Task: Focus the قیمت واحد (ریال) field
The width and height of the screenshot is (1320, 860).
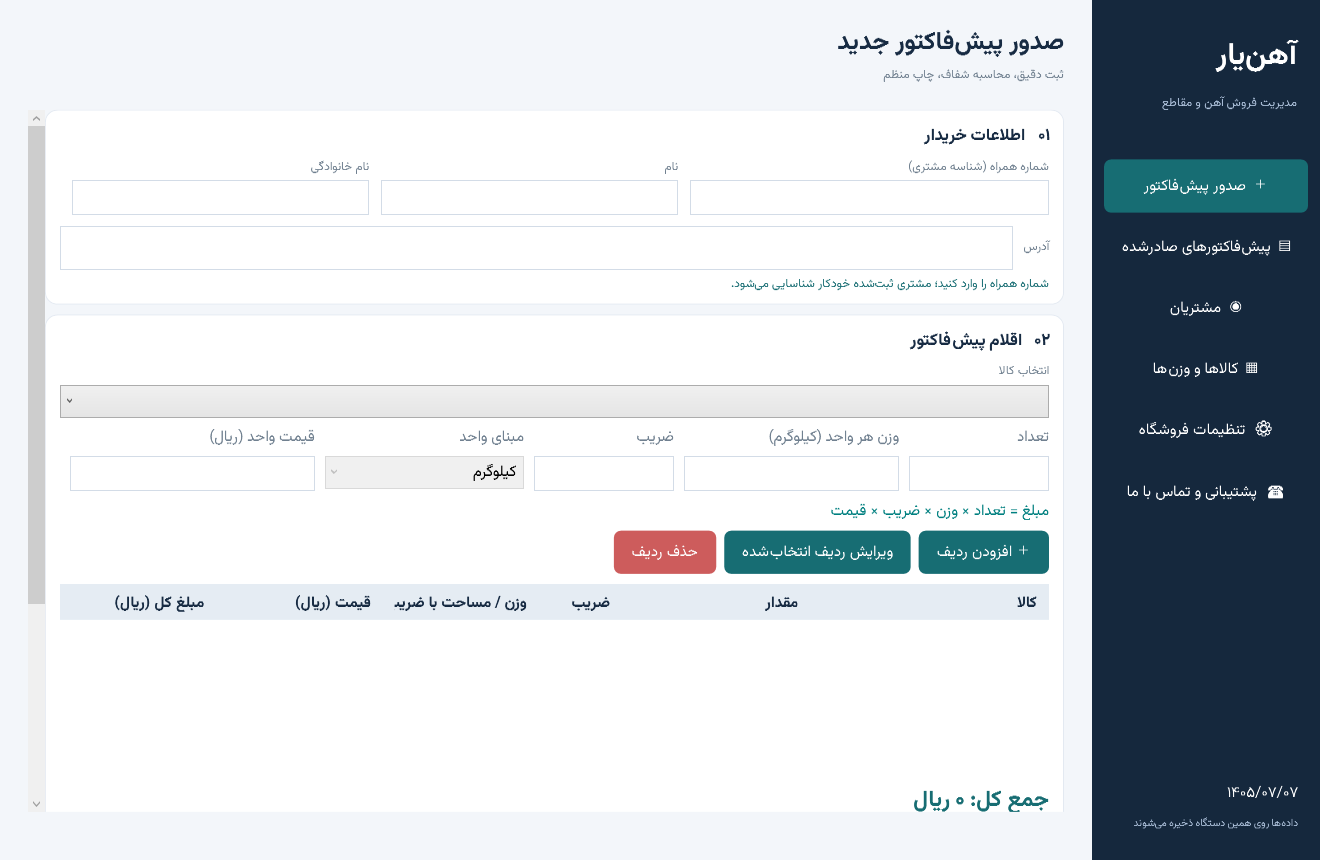Action: [x=192, y=474]
